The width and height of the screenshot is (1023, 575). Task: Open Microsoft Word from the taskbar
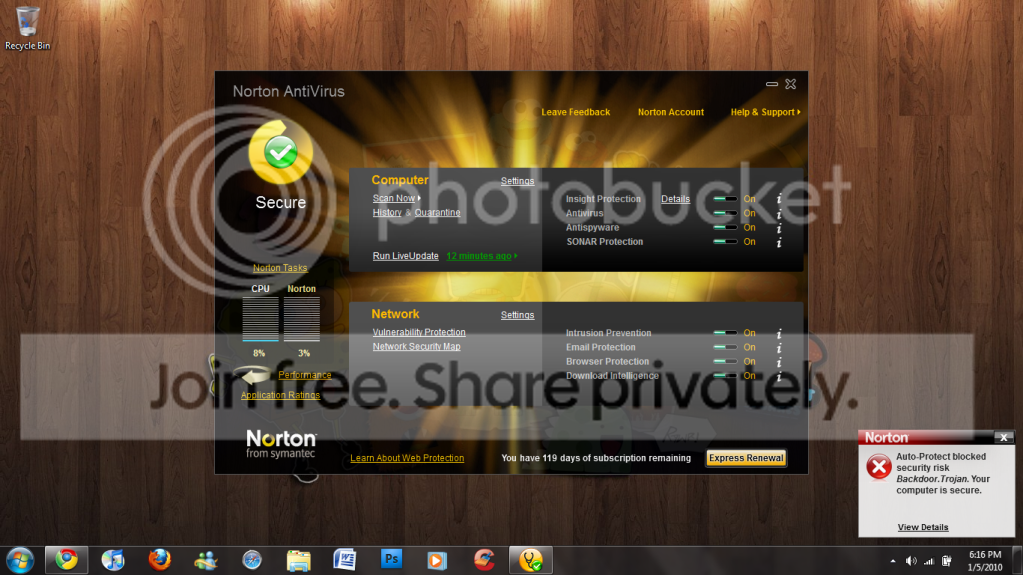point(344,560)
